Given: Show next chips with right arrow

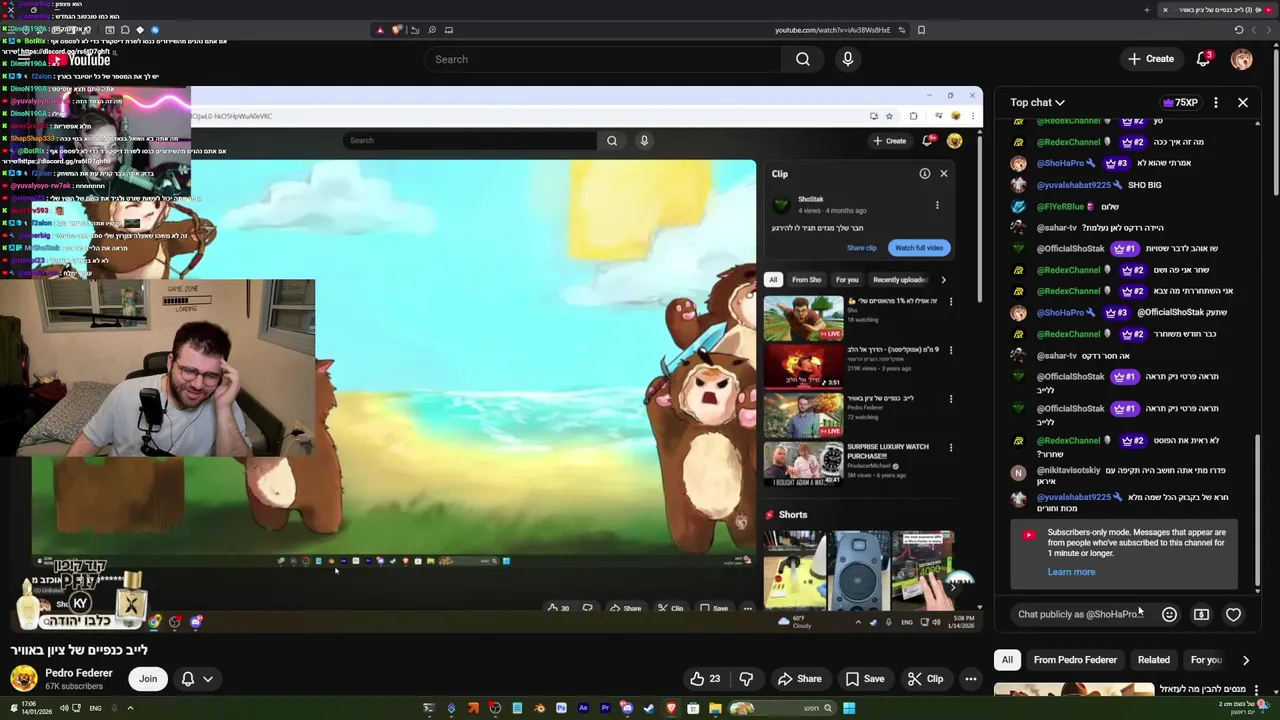Looking at the screenshot, I should pyautogui.click(x=1245, y=660).
